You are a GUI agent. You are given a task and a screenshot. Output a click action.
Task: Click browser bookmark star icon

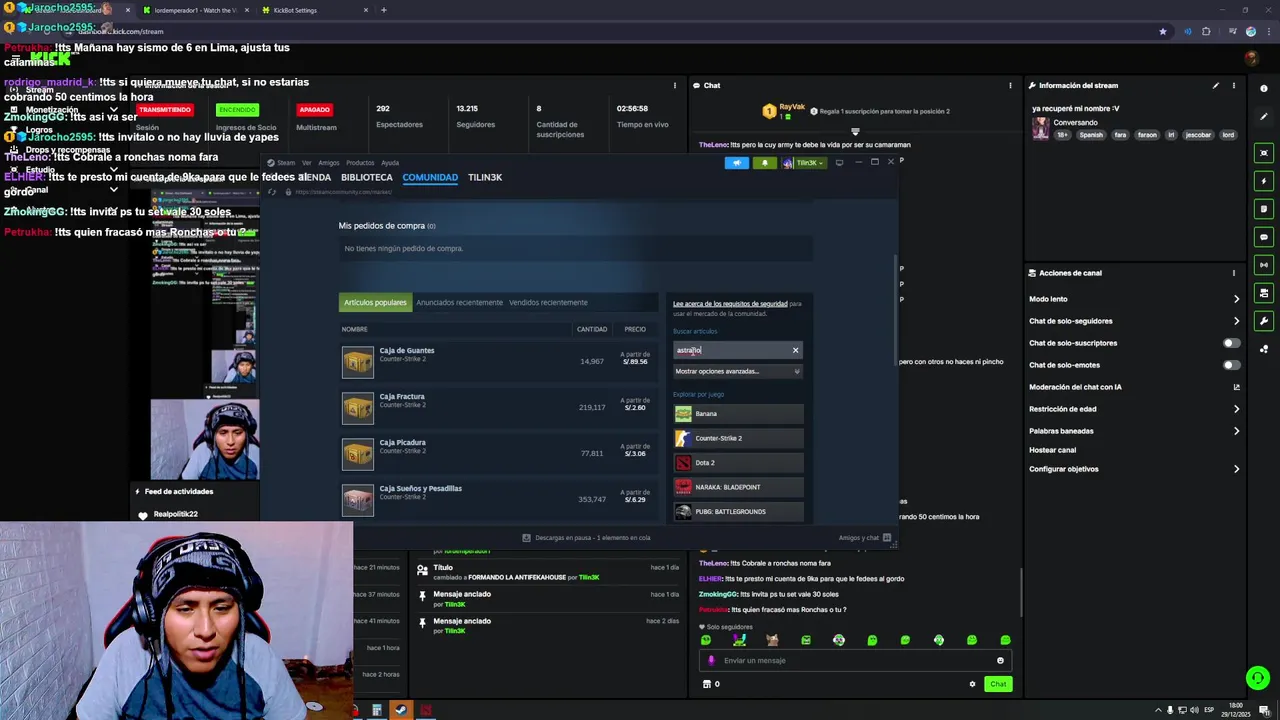[1163, 31]
